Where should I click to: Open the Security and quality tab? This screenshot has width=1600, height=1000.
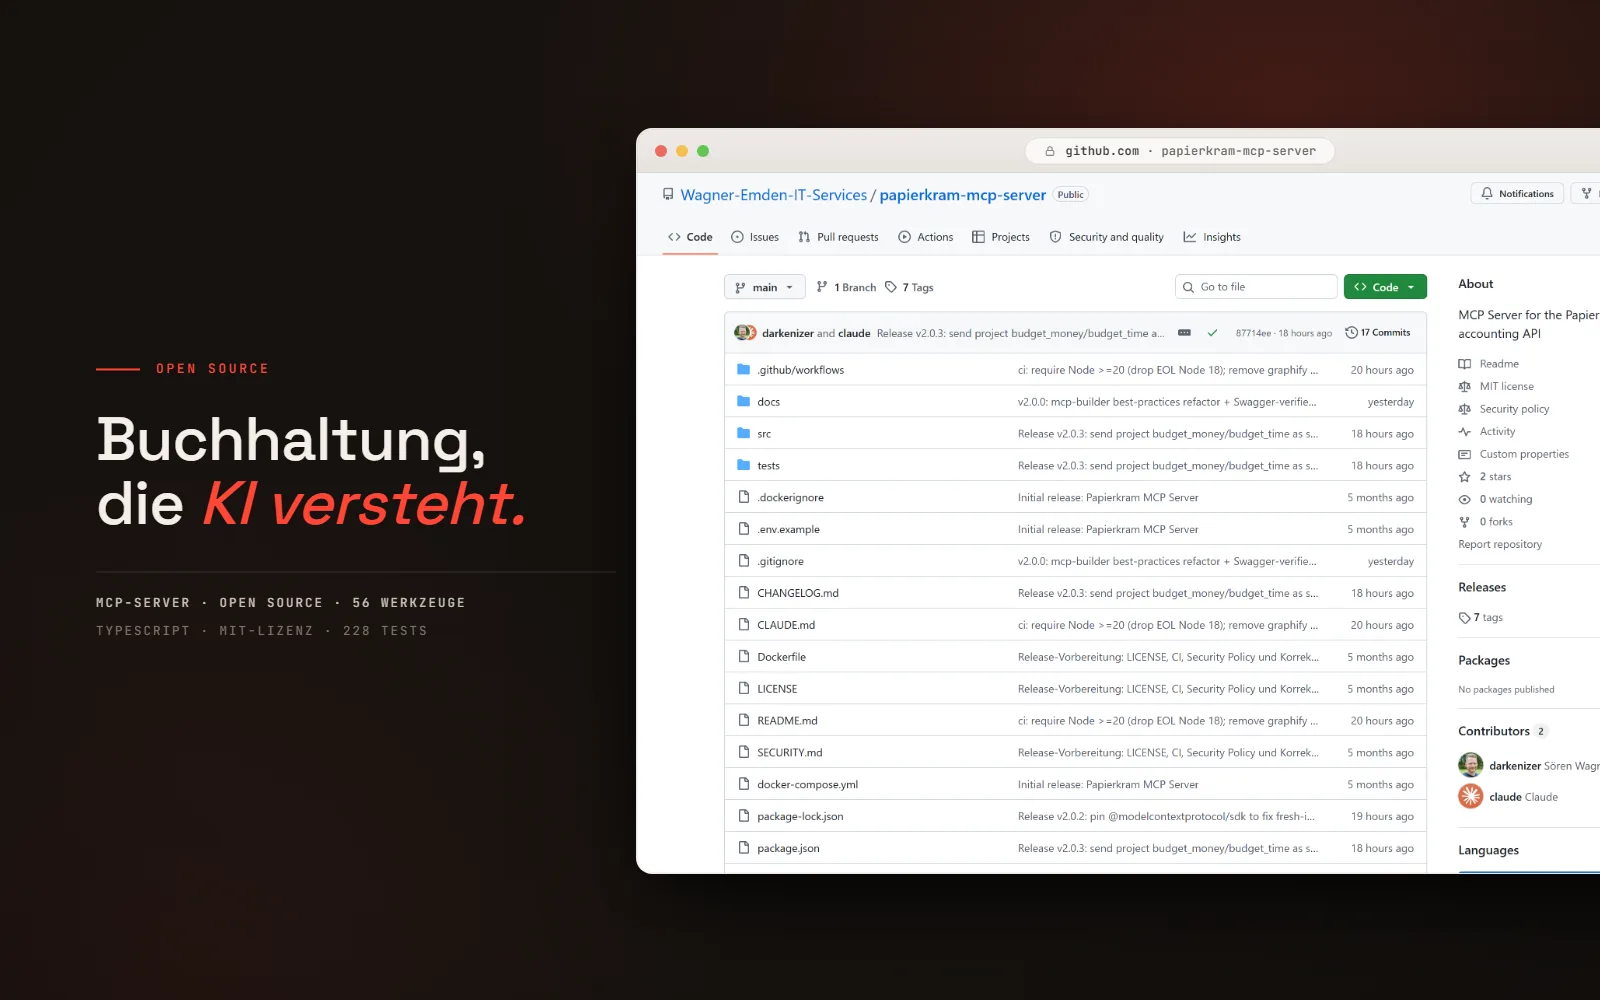pos(1107,237)
